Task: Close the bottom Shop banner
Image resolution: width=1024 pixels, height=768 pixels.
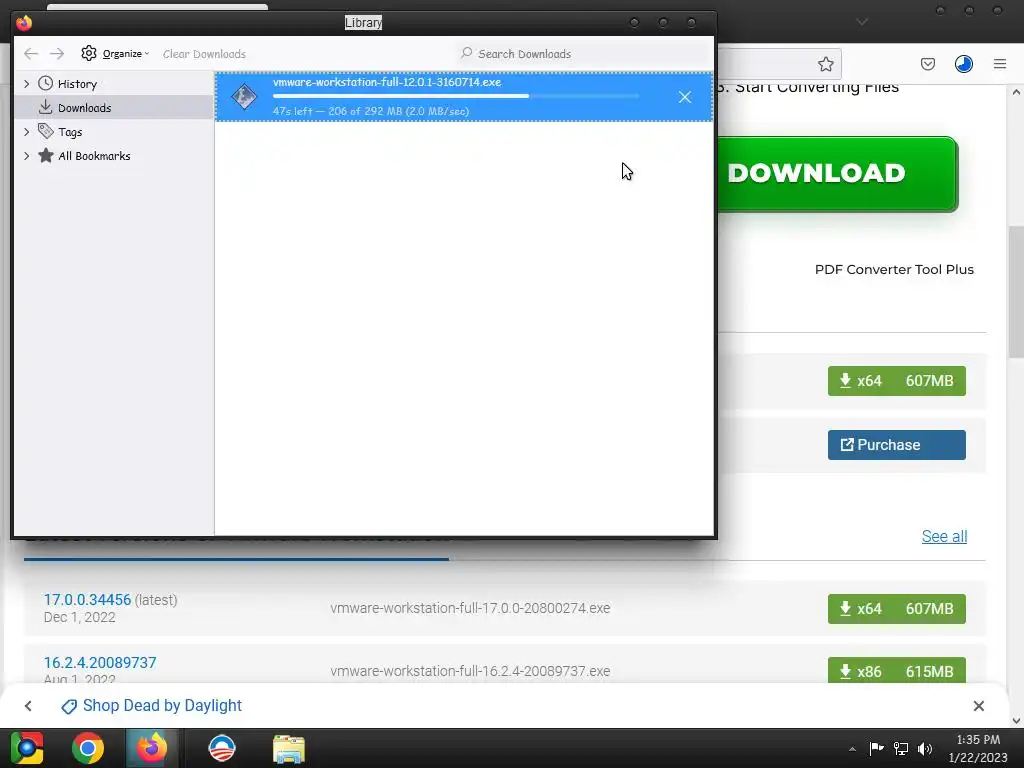Action: click(978, 706)
